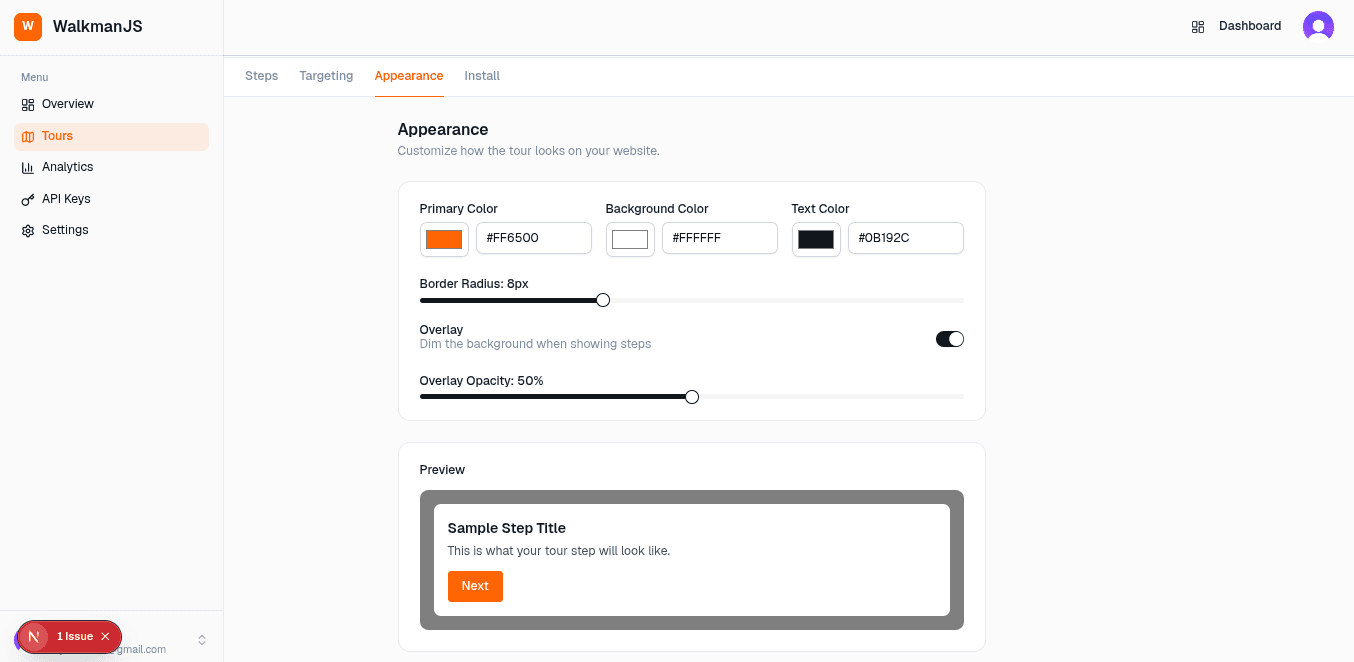Open the Install tab
The width and height of the screenshot is (1354, 662).
[x=482, y=75]
